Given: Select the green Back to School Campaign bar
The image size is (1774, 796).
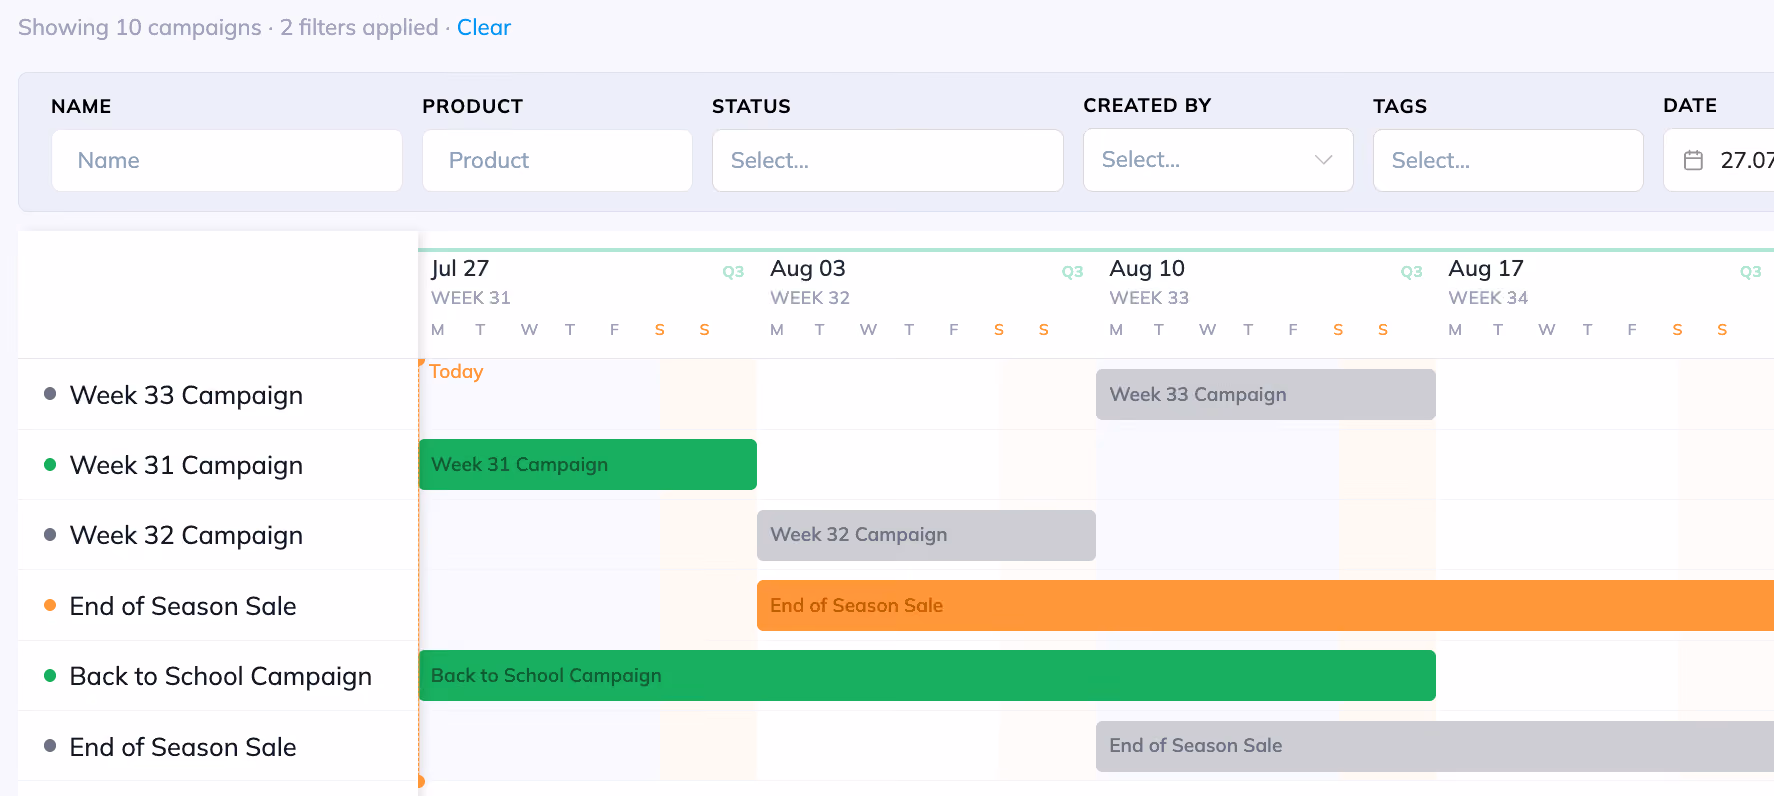Looking at the screenshot, I should click(927, 675).
